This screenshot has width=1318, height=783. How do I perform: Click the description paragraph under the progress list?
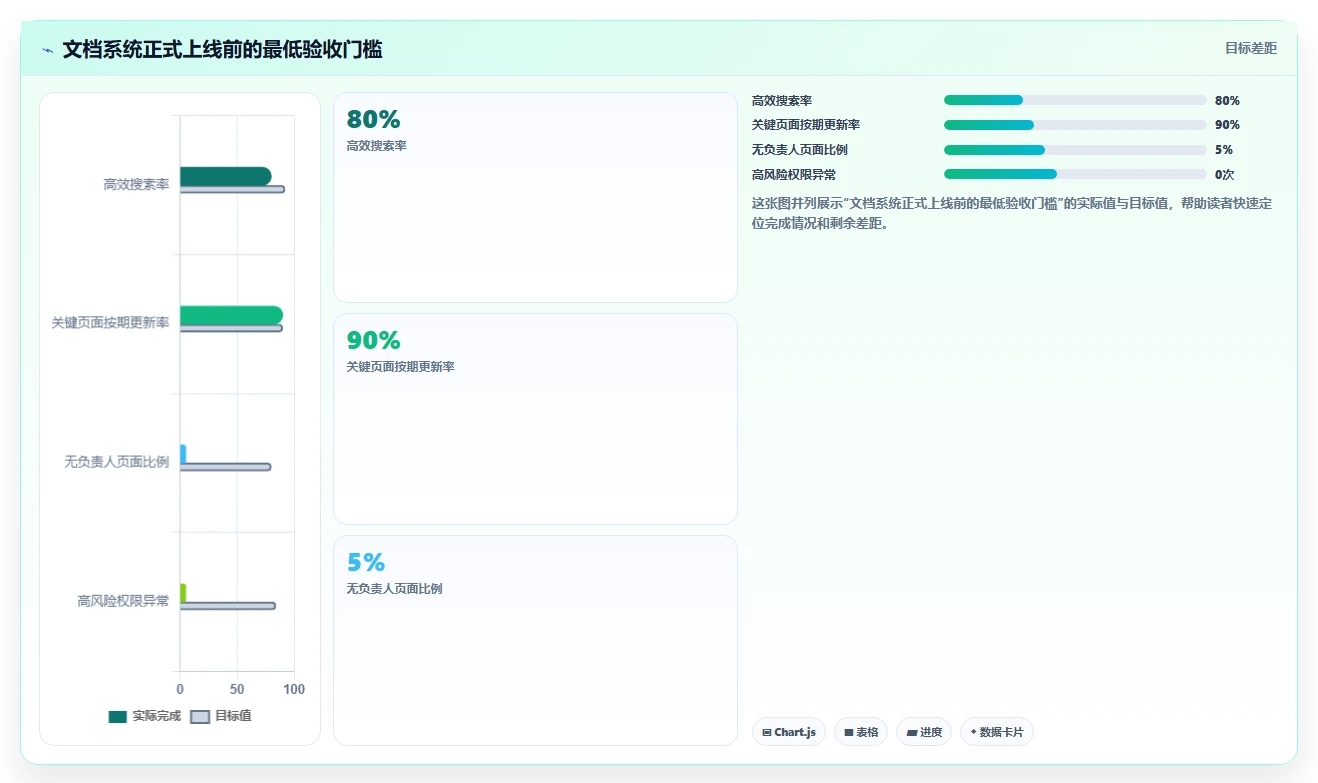coord(1012,213)
